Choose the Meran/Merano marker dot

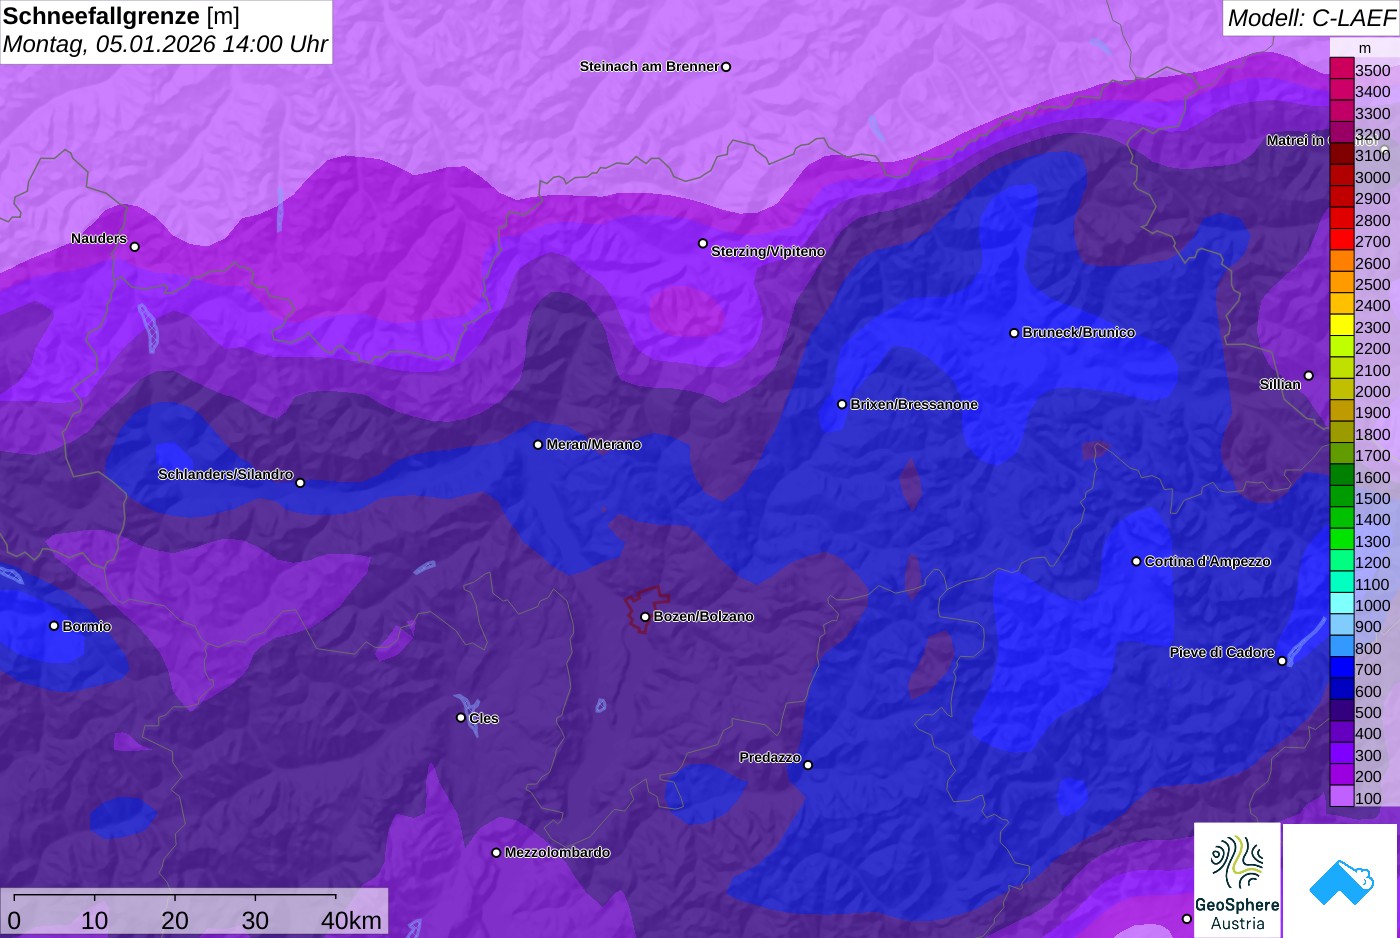pyautogui.click(x=538, y=445)
